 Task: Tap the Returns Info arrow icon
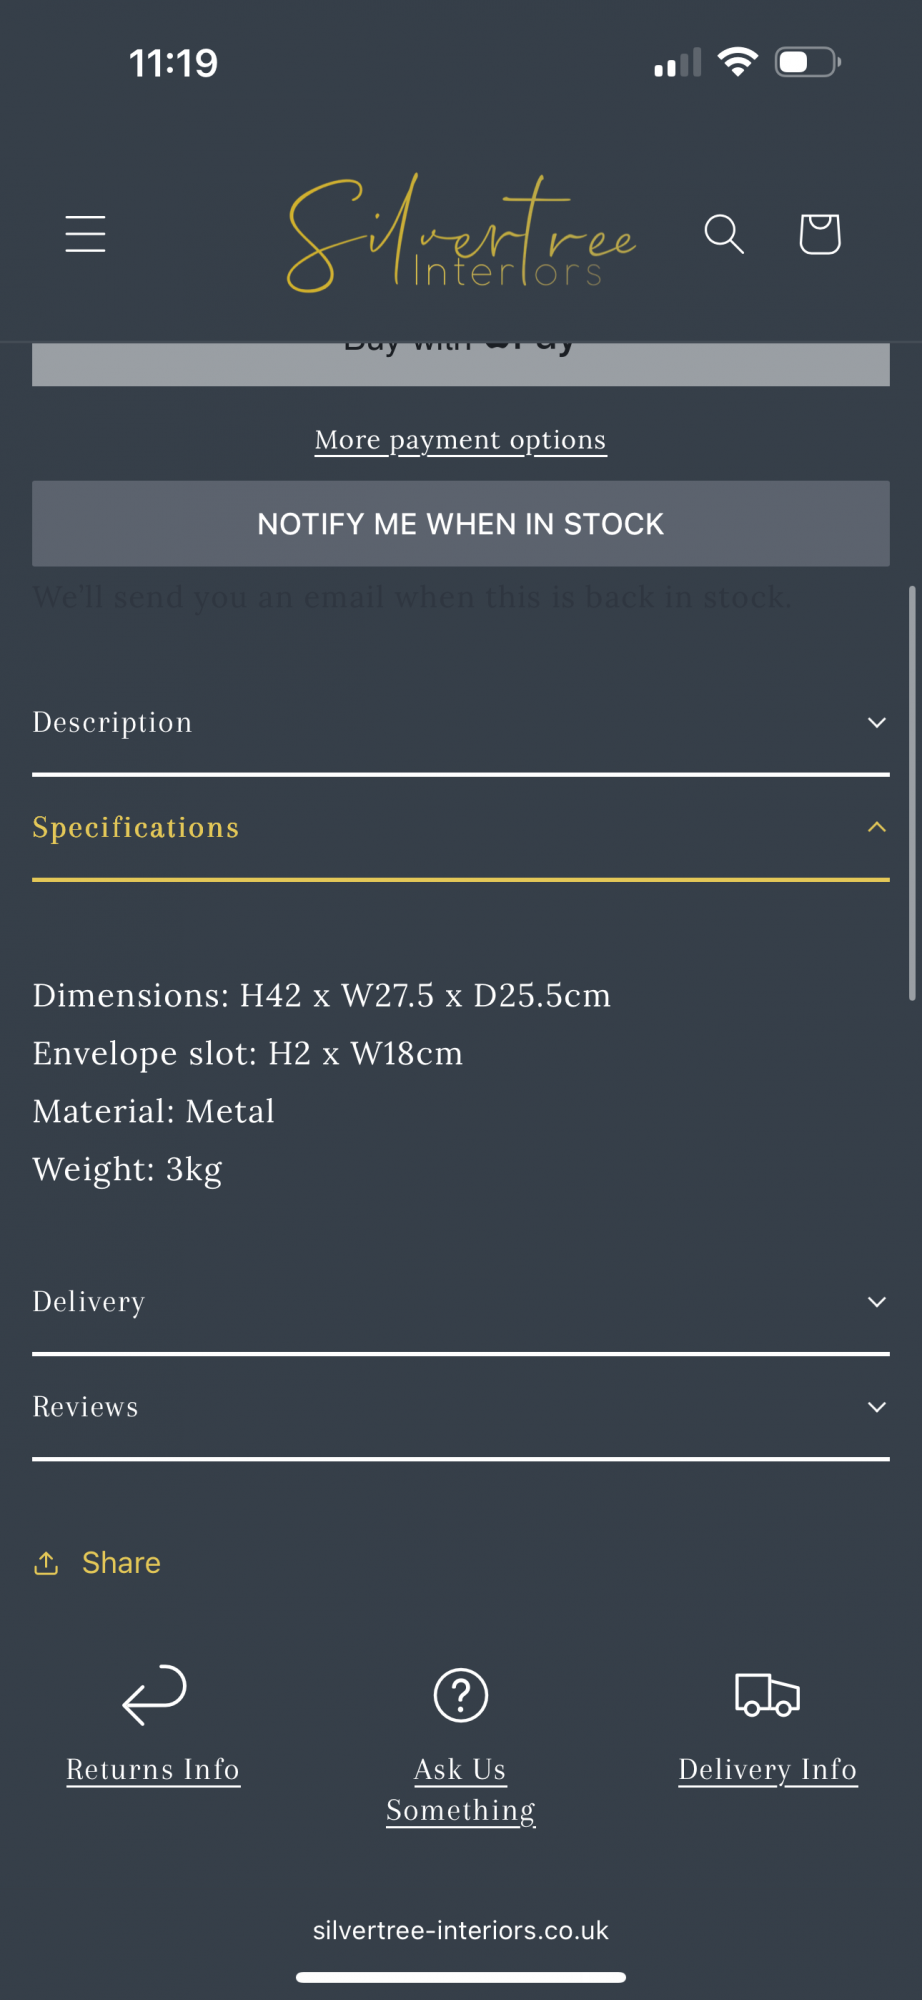[x=154, y=1695]
